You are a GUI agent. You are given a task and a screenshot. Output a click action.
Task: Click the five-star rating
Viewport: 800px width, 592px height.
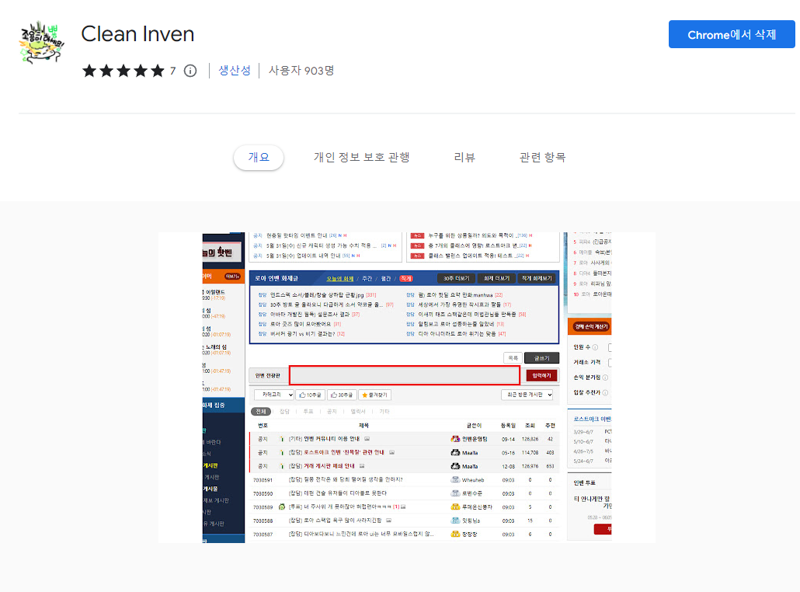click(123, 71)
